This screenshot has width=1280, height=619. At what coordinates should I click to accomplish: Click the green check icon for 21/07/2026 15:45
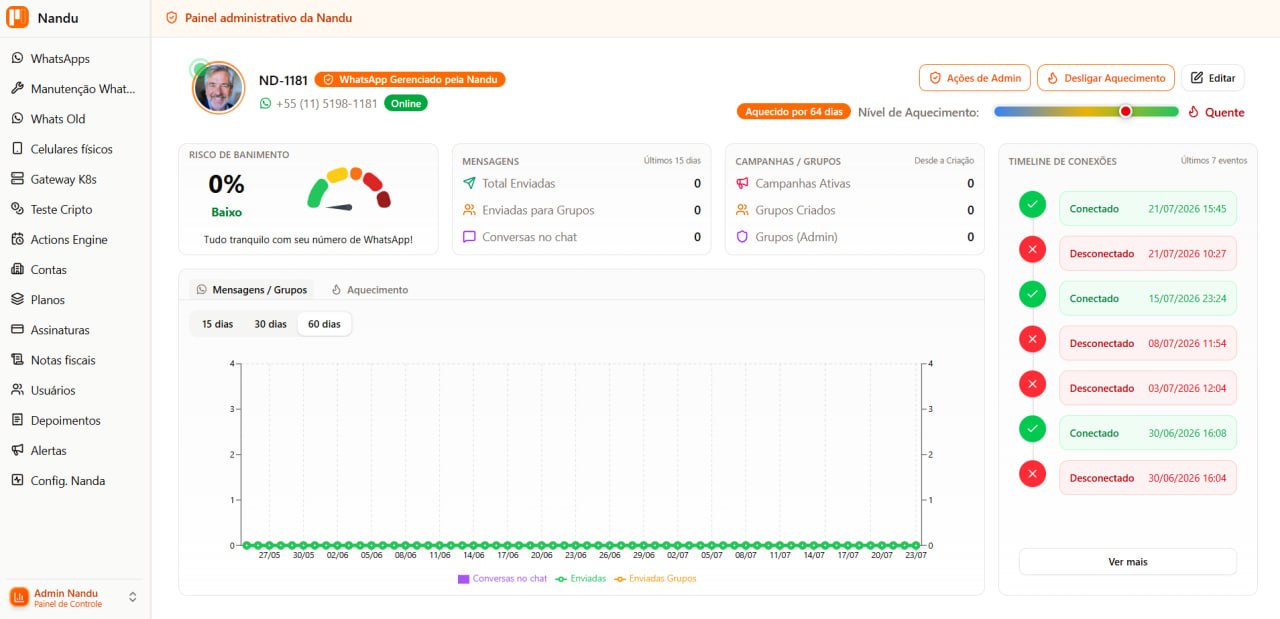pos(1032,205)
